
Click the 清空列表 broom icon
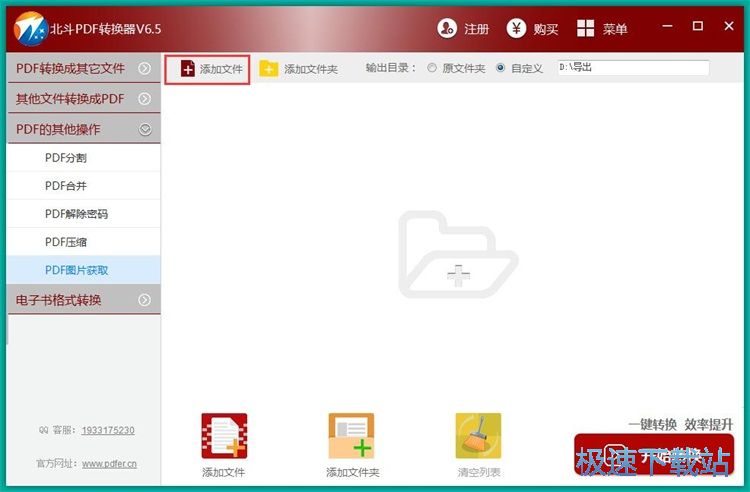tap(478, 436)
